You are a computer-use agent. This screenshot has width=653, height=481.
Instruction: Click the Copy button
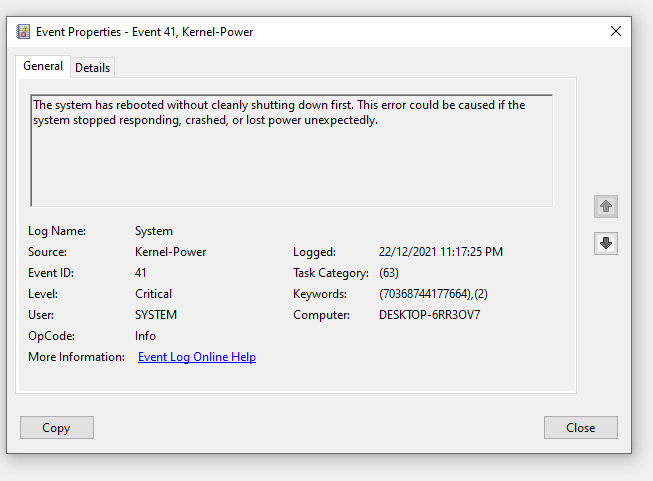point(57,428)
